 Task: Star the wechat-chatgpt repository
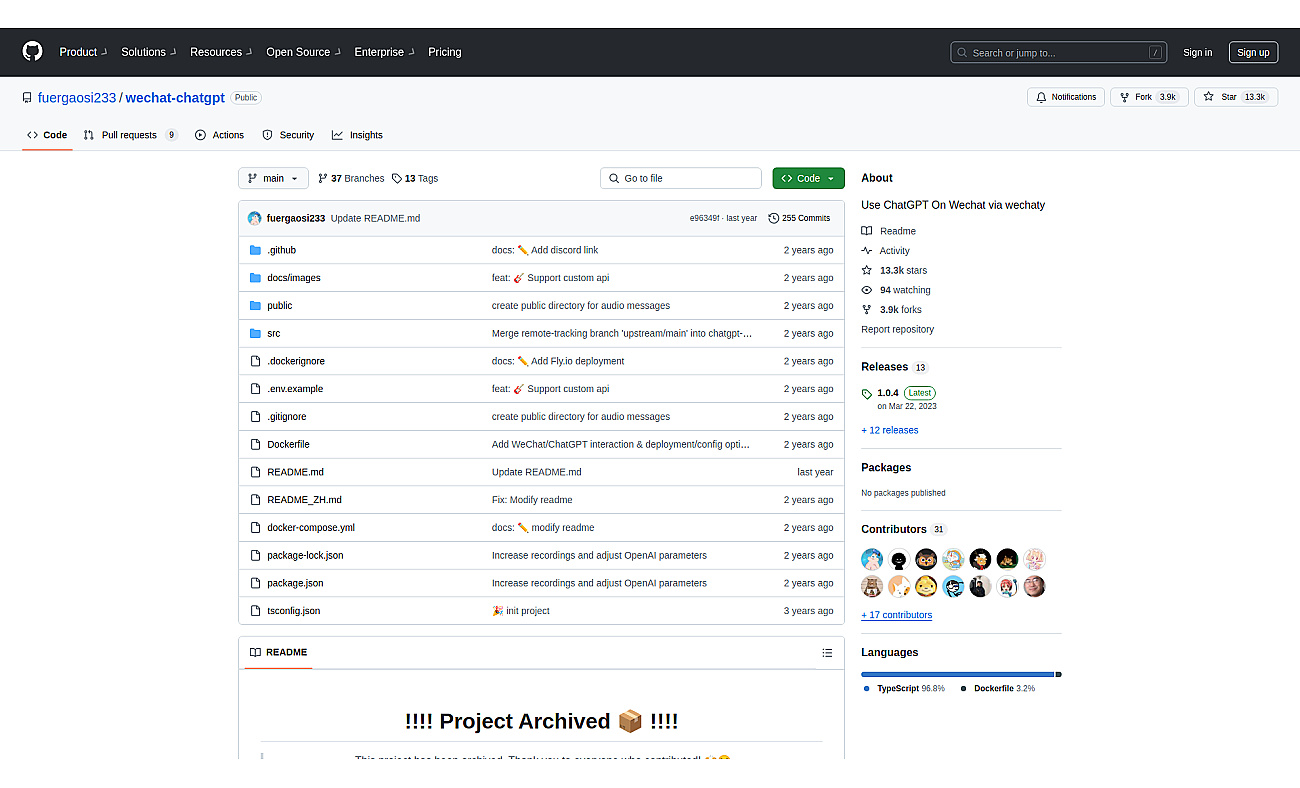(x=1235, y=97)
